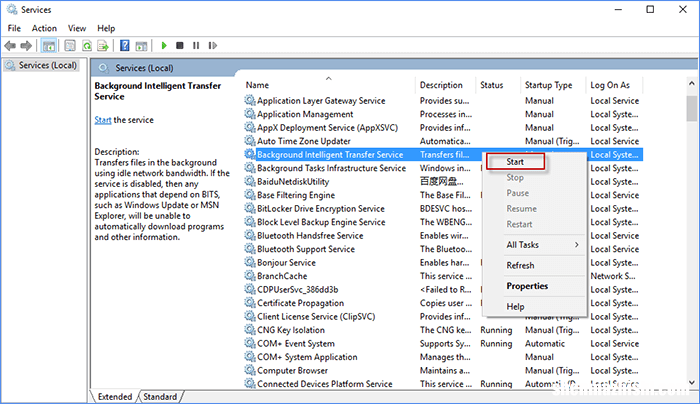Select Block Level Backup Engine Service row

443,222
